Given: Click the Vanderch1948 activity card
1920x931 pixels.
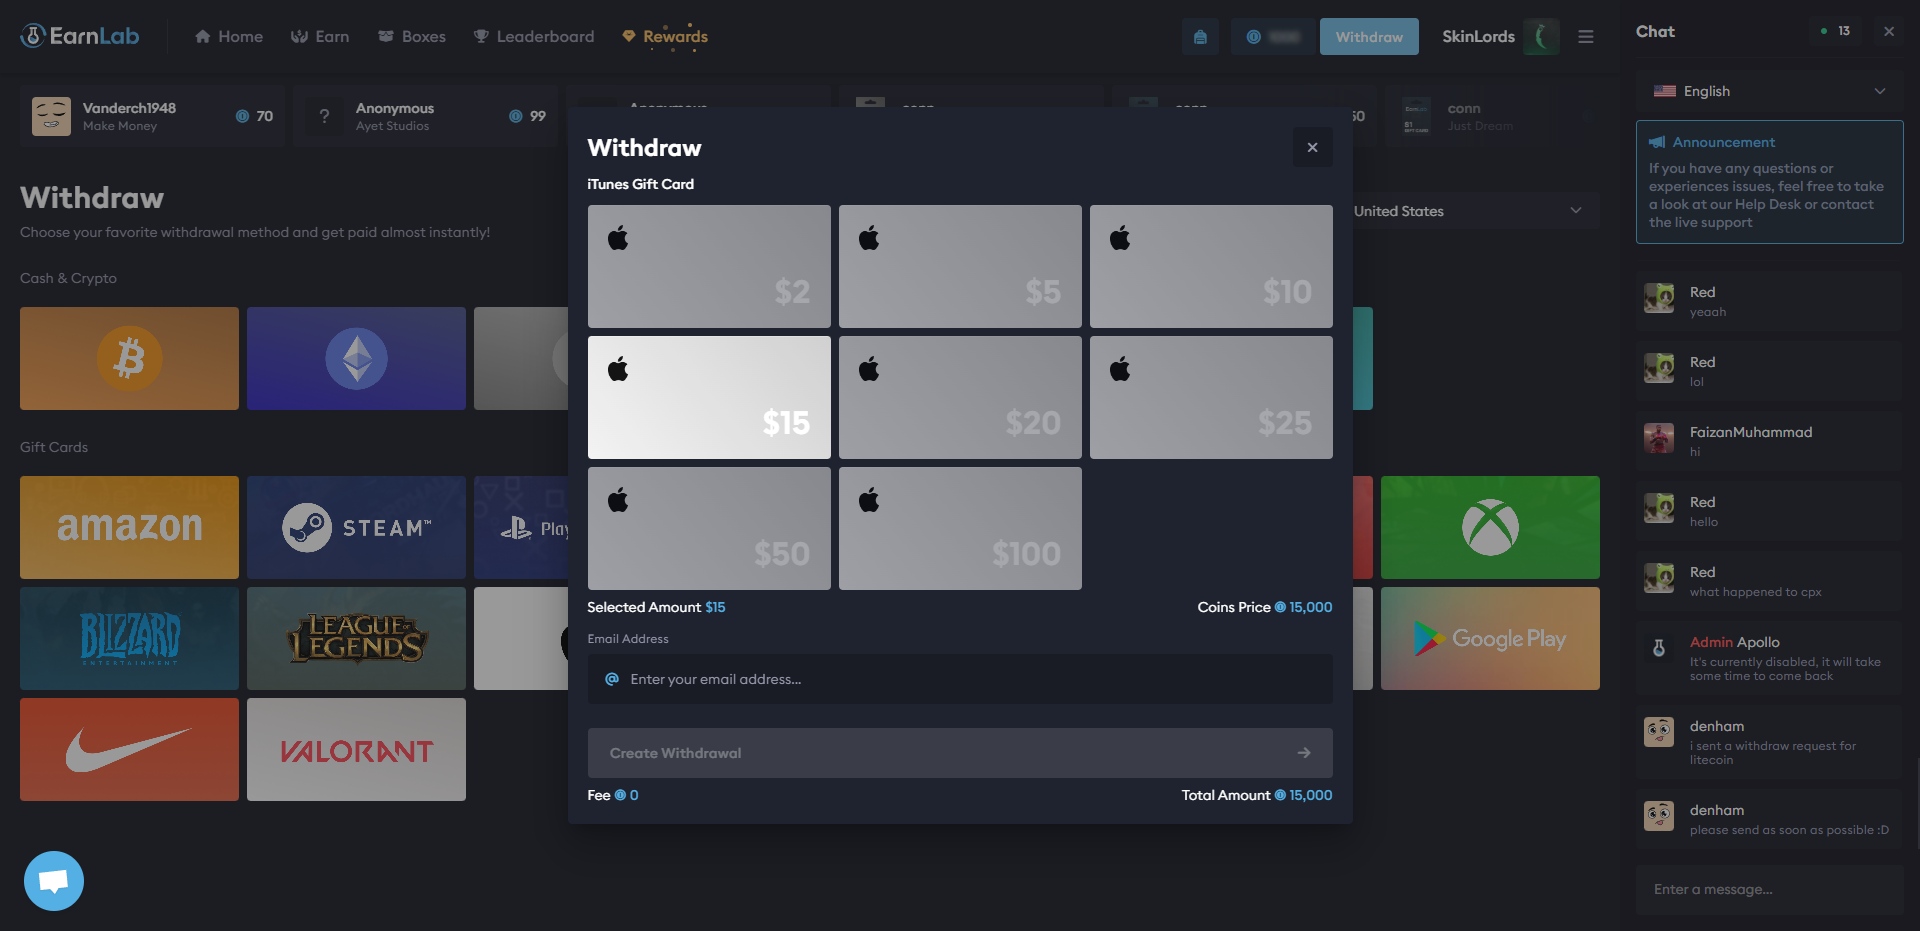Looking at the screenshot, I should [152, 116].
